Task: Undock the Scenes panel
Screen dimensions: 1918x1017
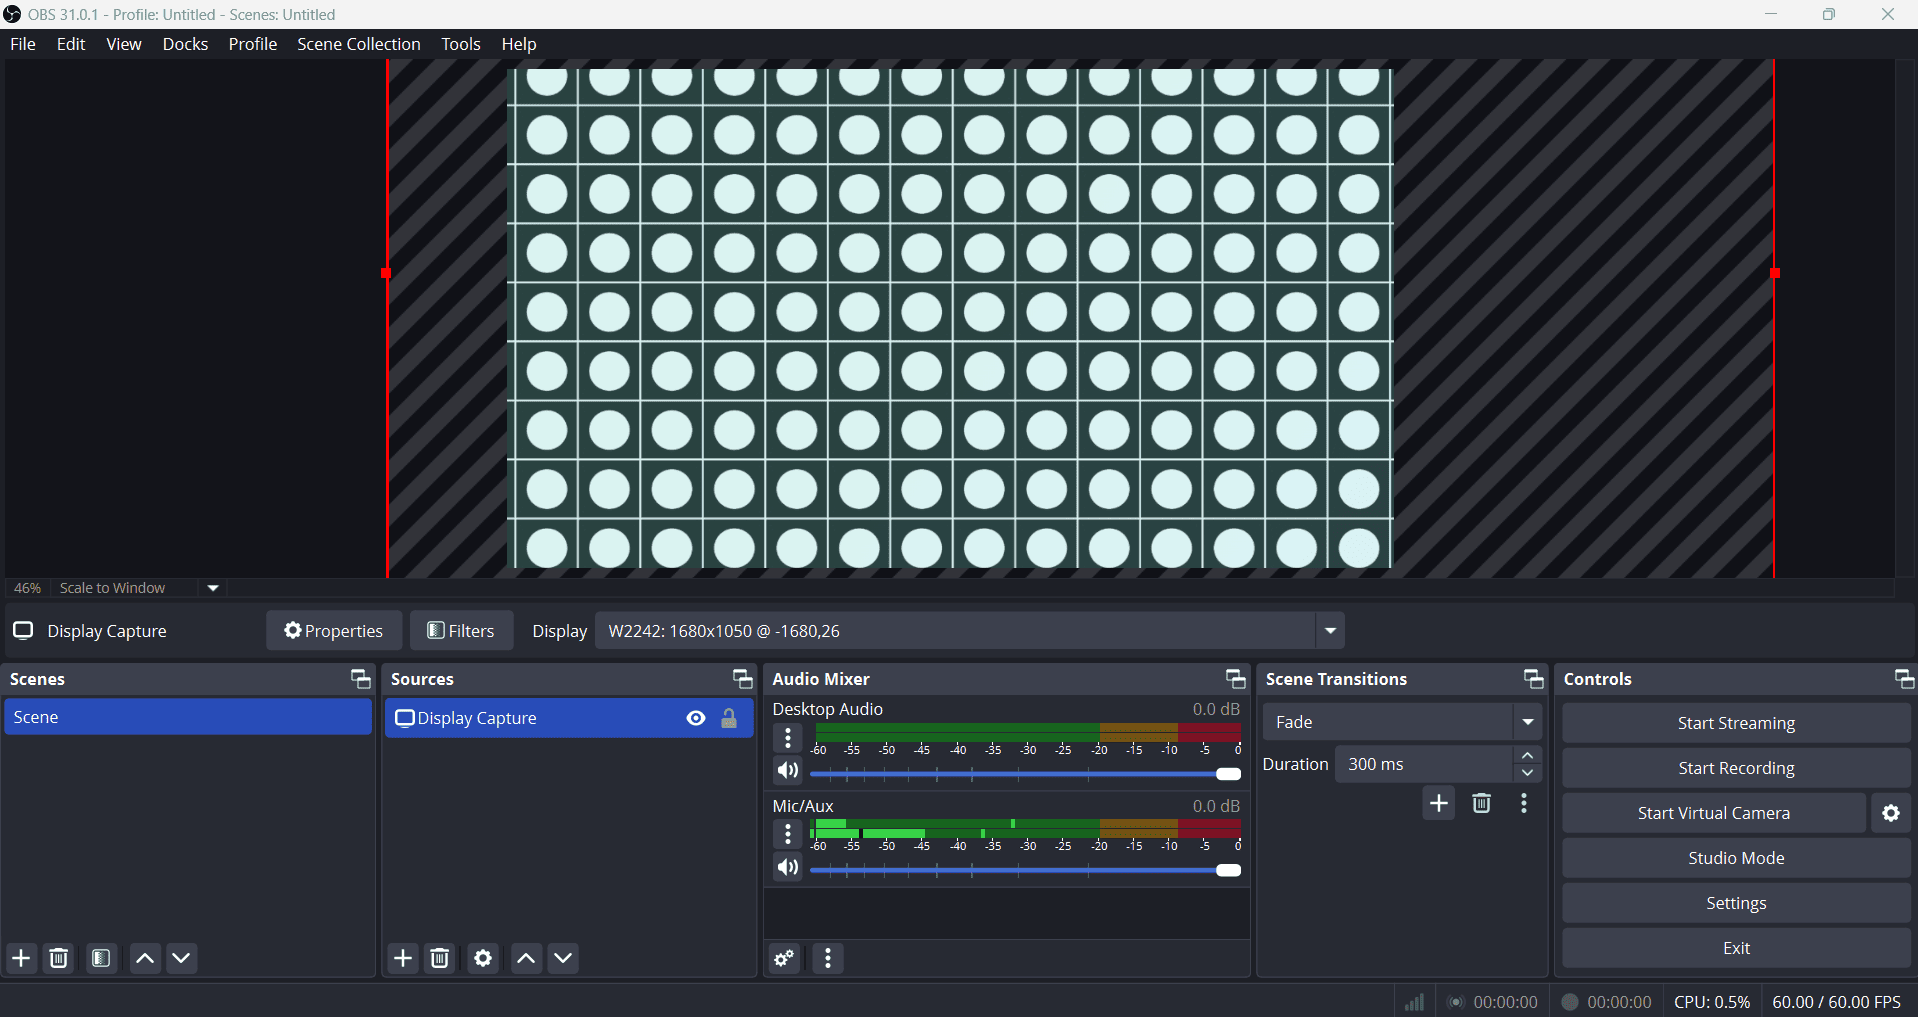Action: click(x=360, y=679)
